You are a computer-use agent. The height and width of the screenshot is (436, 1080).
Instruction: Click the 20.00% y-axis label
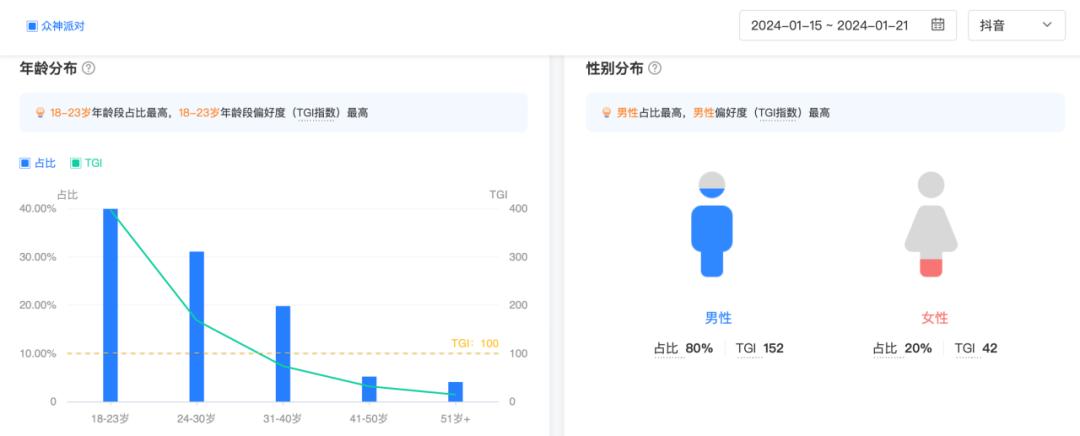click(x=39, y=305)
